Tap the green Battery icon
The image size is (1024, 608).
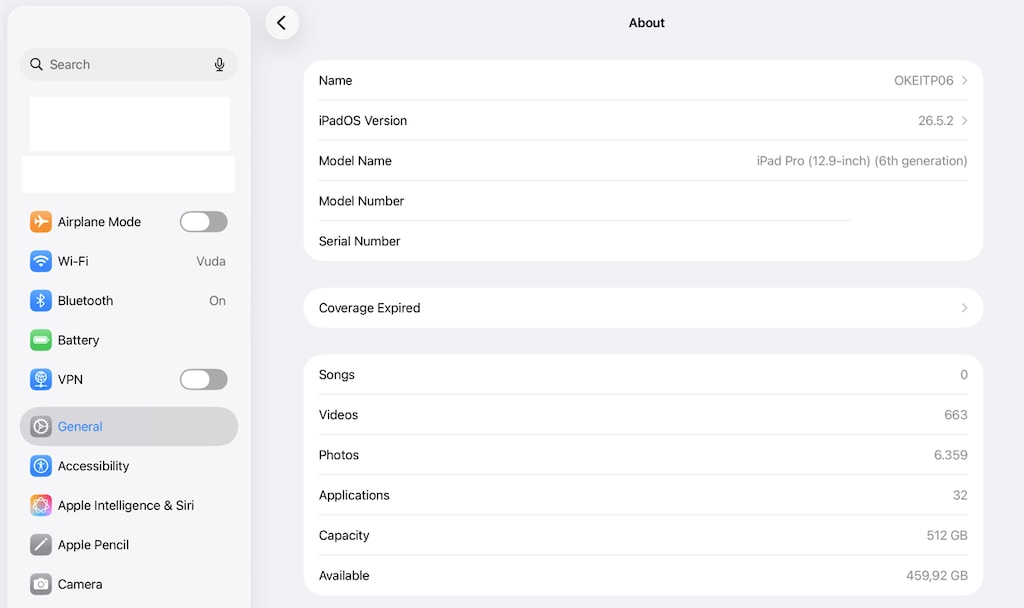(40, 340)
